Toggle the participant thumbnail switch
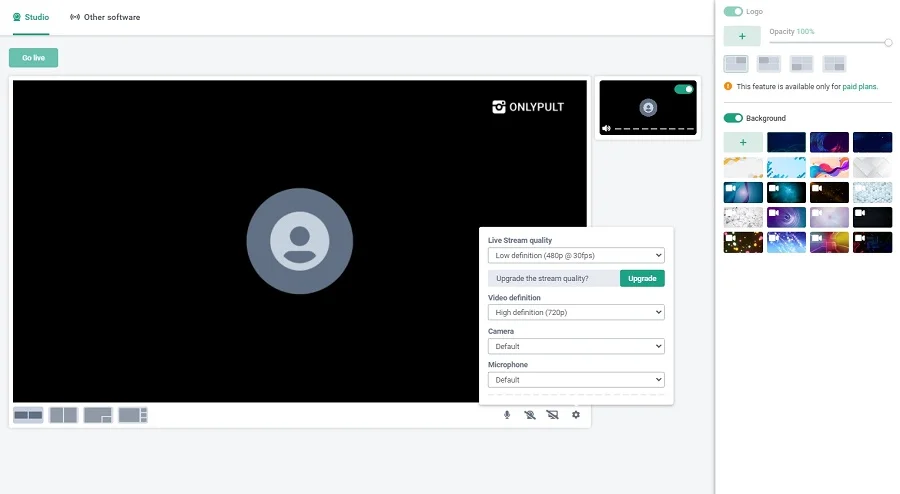Screen dimensions: 900x494 (684, 89)
